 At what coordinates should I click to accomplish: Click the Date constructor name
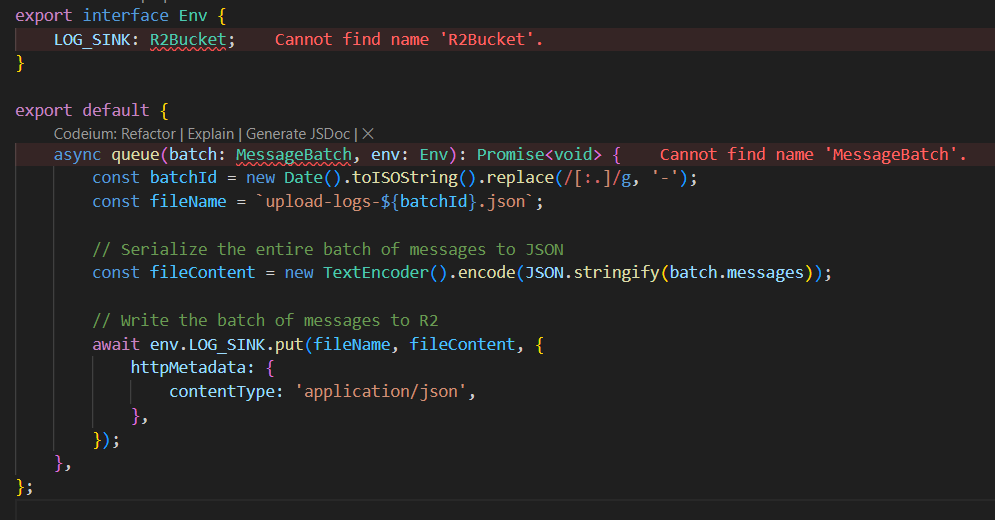[303, 178]
